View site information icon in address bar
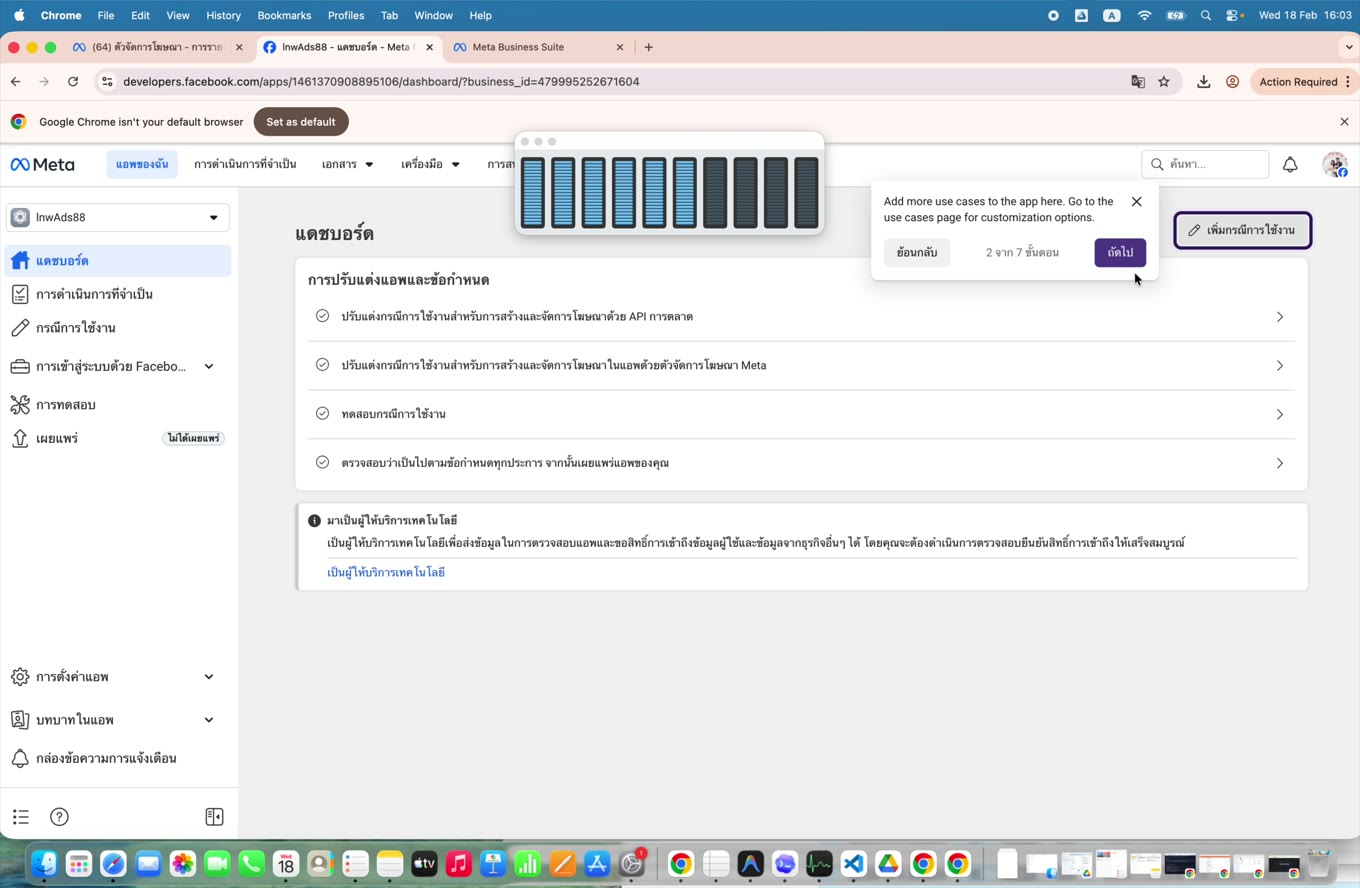The width and height of the screenshot is (1360, 888). pos(107,82)
